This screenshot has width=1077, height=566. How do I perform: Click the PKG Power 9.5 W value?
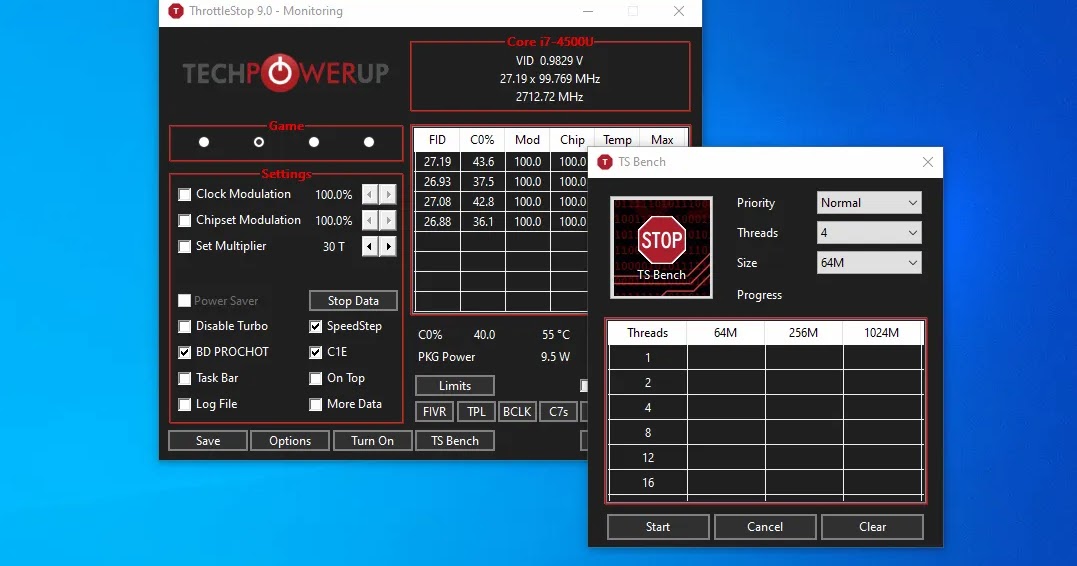click(x=555, y=357)
